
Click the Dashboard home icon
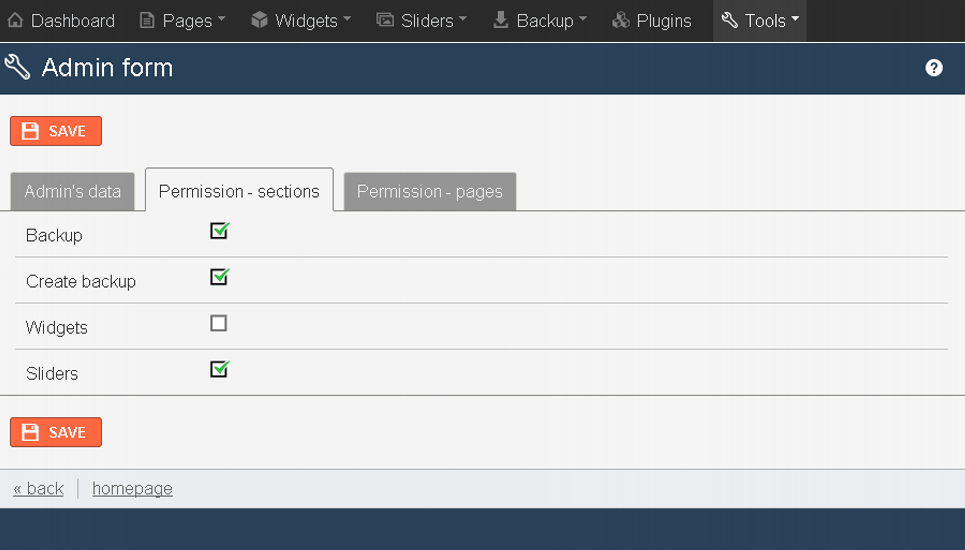pyautogui.click(x=15, y=20)
